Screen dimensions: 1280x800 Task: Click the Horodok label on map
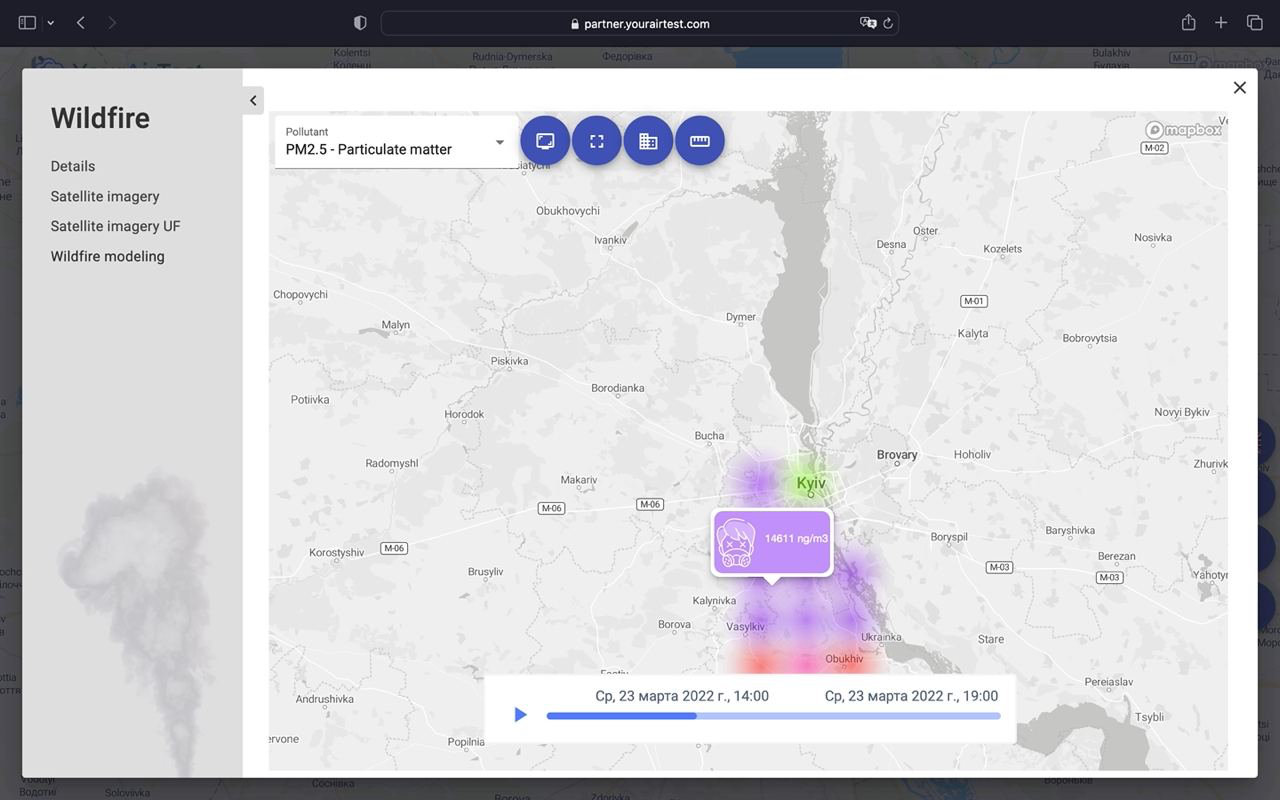pyautogui.click(x=464, y=414)
